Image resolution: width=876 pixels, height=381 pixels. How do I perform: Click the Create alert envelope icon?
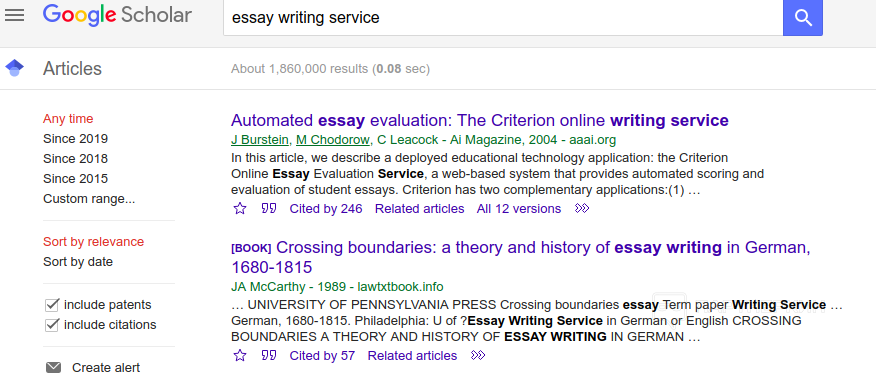point(53,367)
